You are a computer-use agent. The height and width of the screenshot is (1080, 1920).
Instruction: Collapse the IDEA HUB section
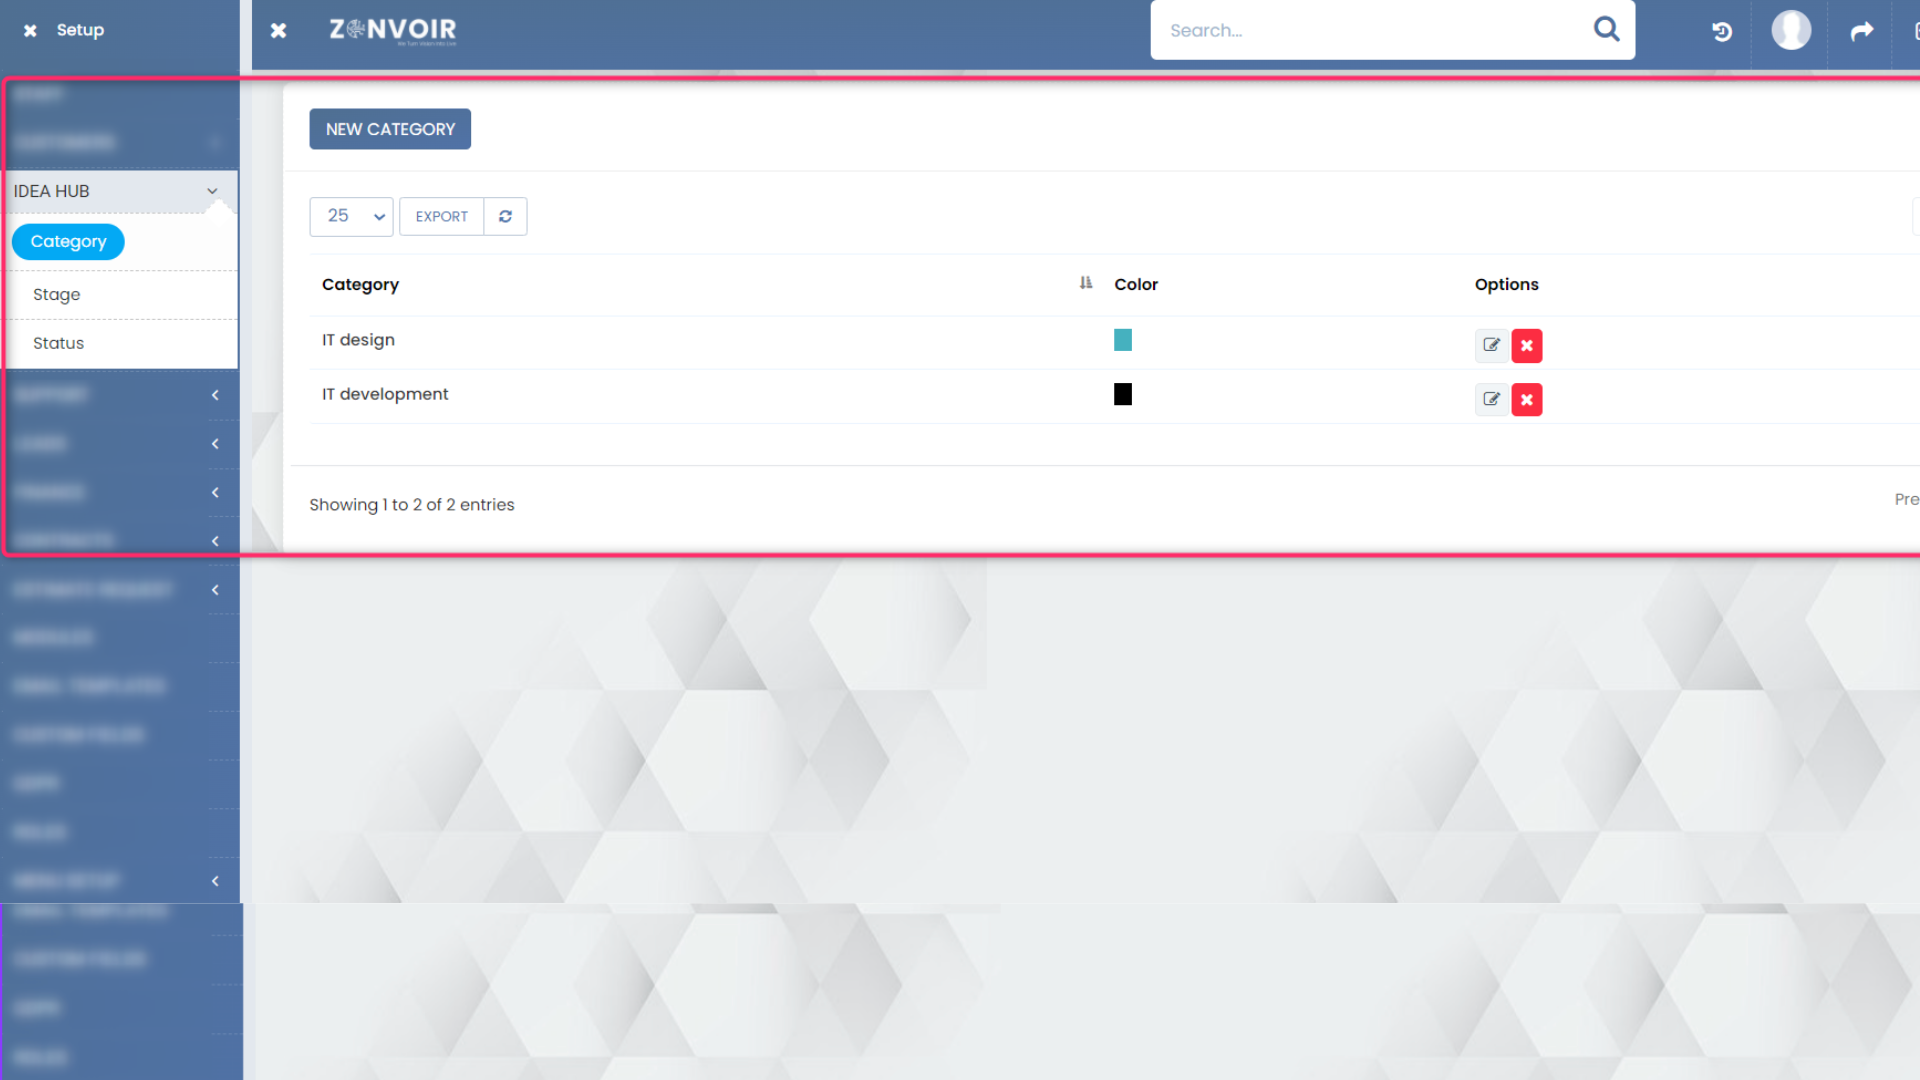click(x=212, y=191)
